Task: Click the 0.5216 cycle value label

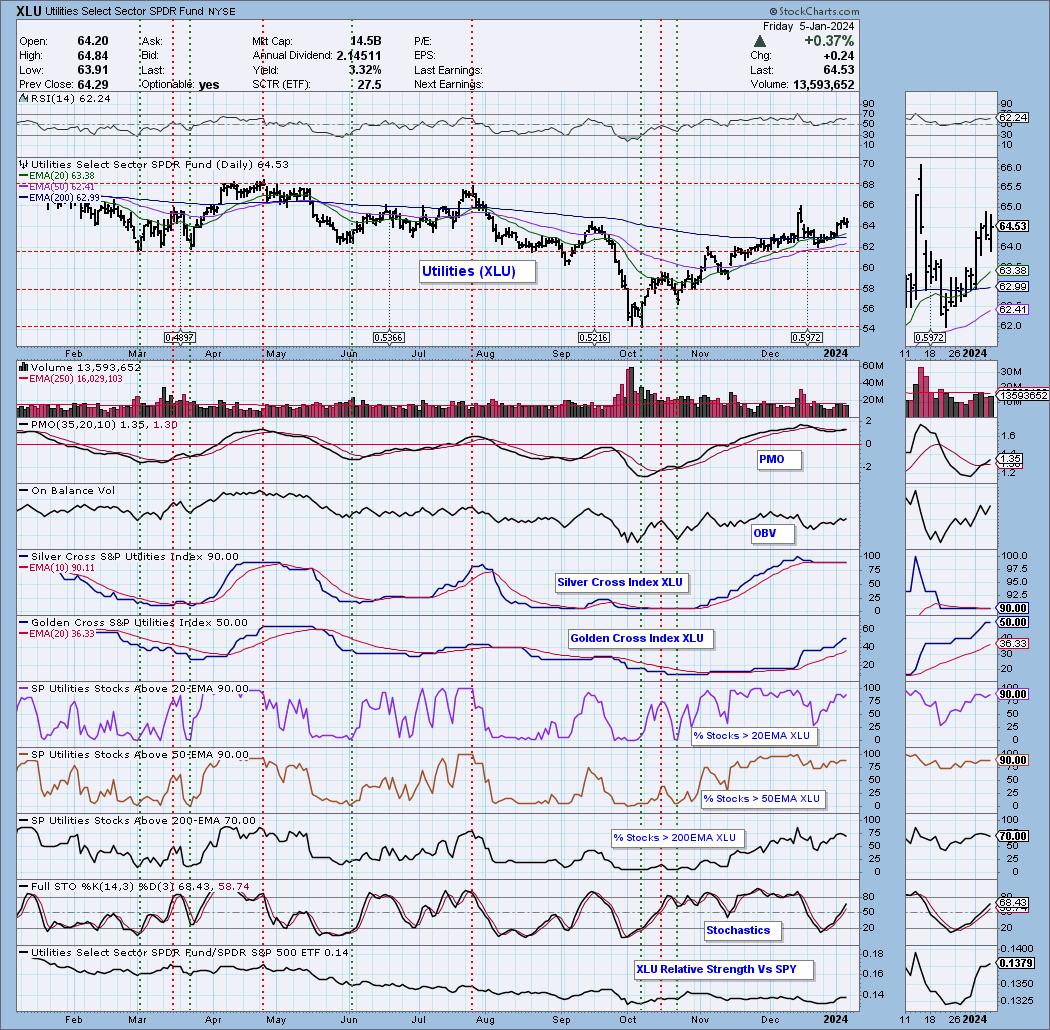Action: [594, 338]
